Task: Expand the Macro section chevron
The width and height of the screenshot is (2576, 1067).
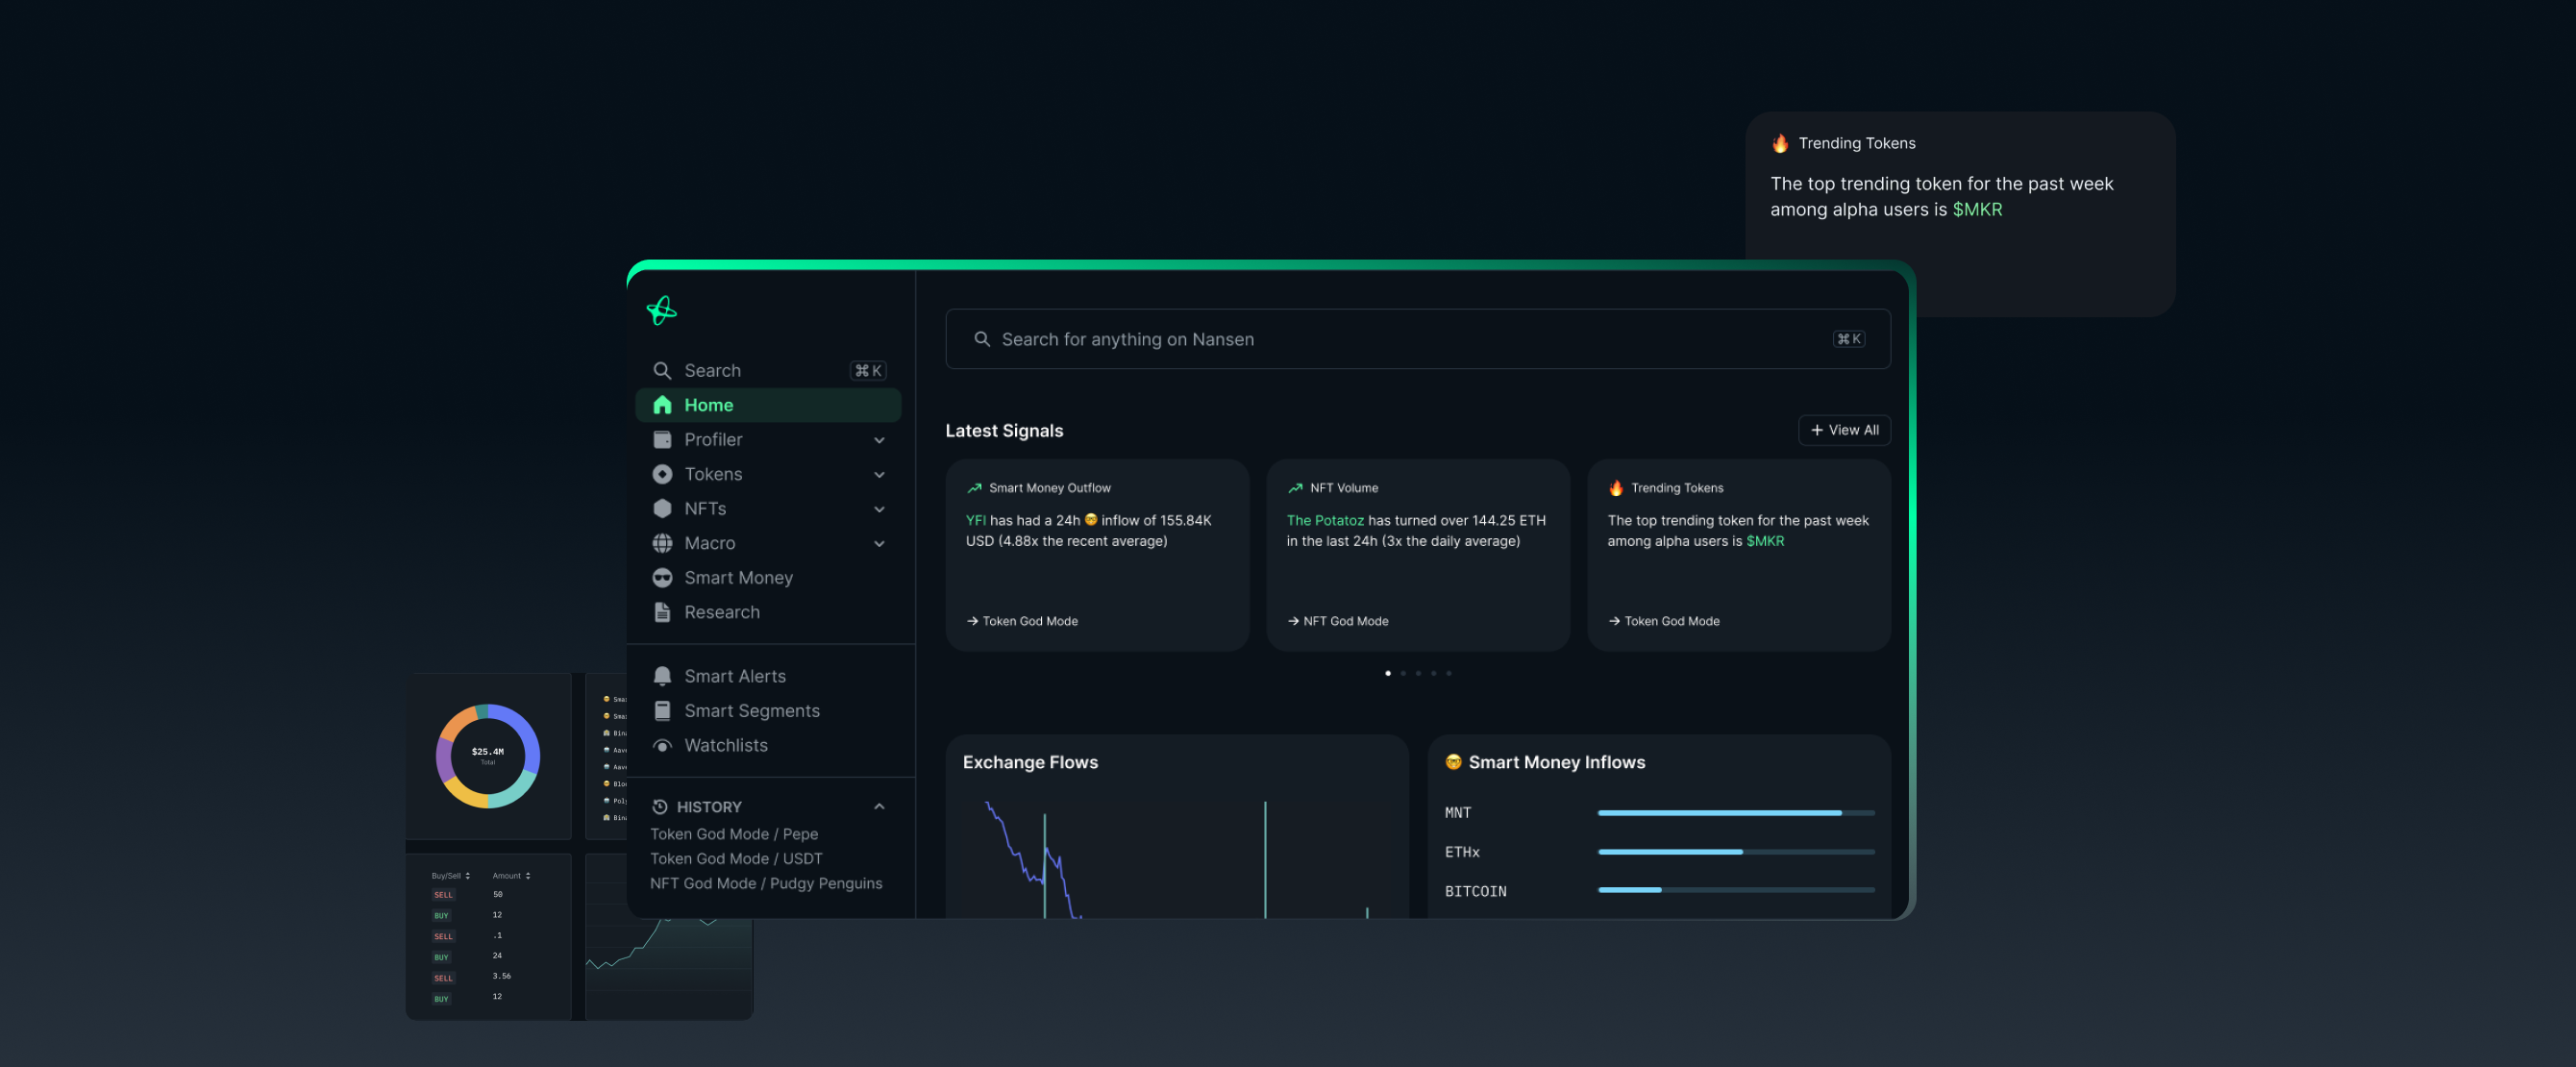Action: coord(879,543)
